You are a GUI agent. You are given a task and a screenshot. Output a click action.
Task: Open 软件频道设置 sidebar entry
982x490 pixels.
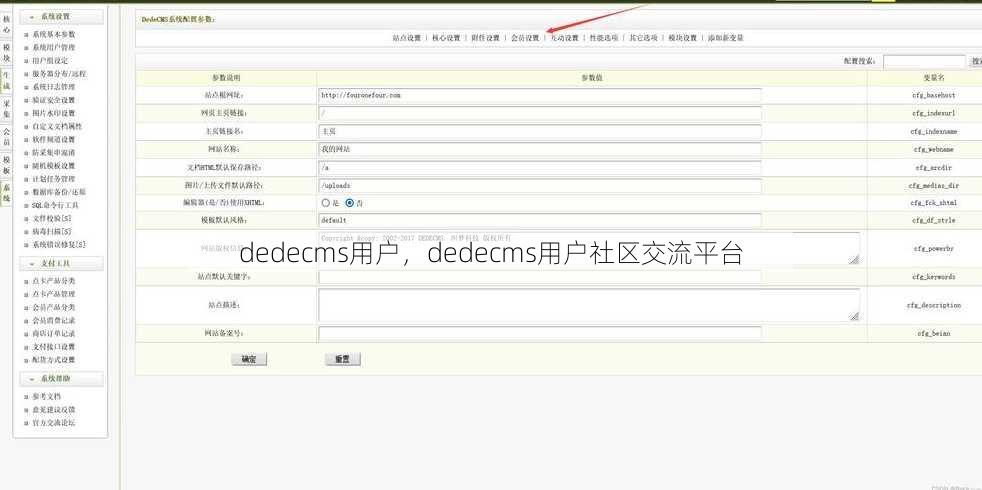point(54,140)
